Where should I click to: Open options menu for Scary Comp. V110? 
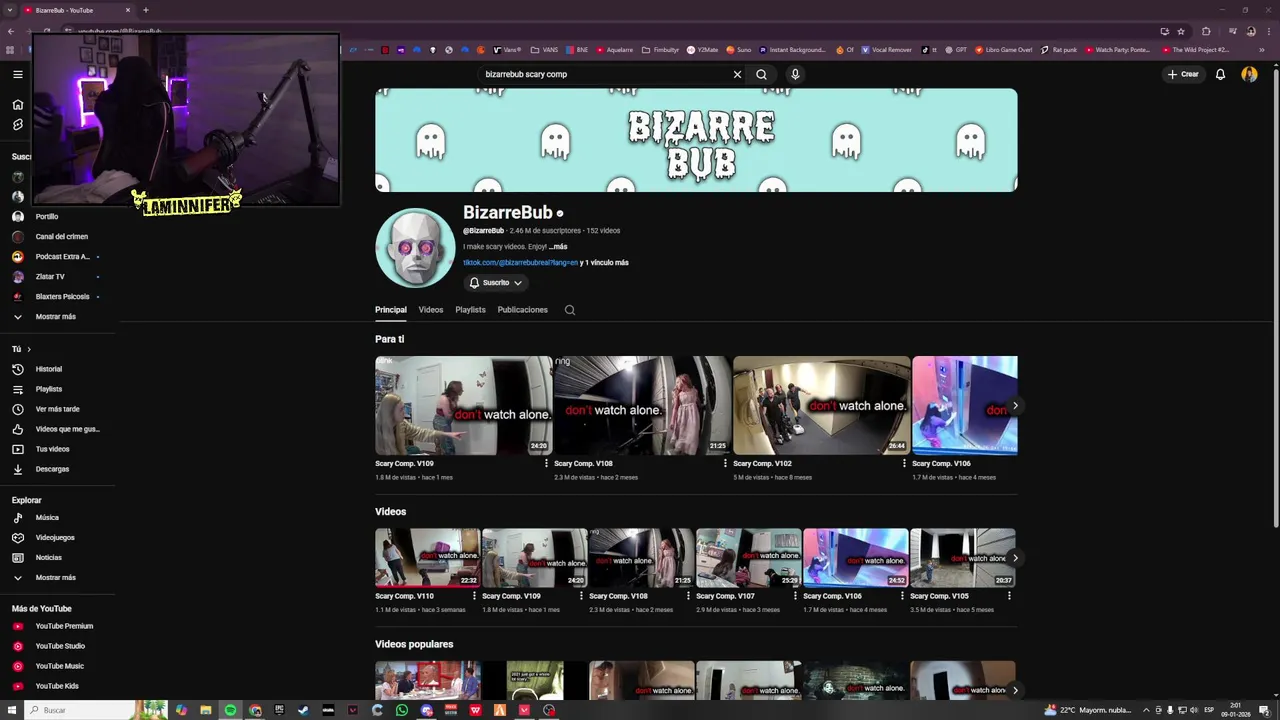474,596
